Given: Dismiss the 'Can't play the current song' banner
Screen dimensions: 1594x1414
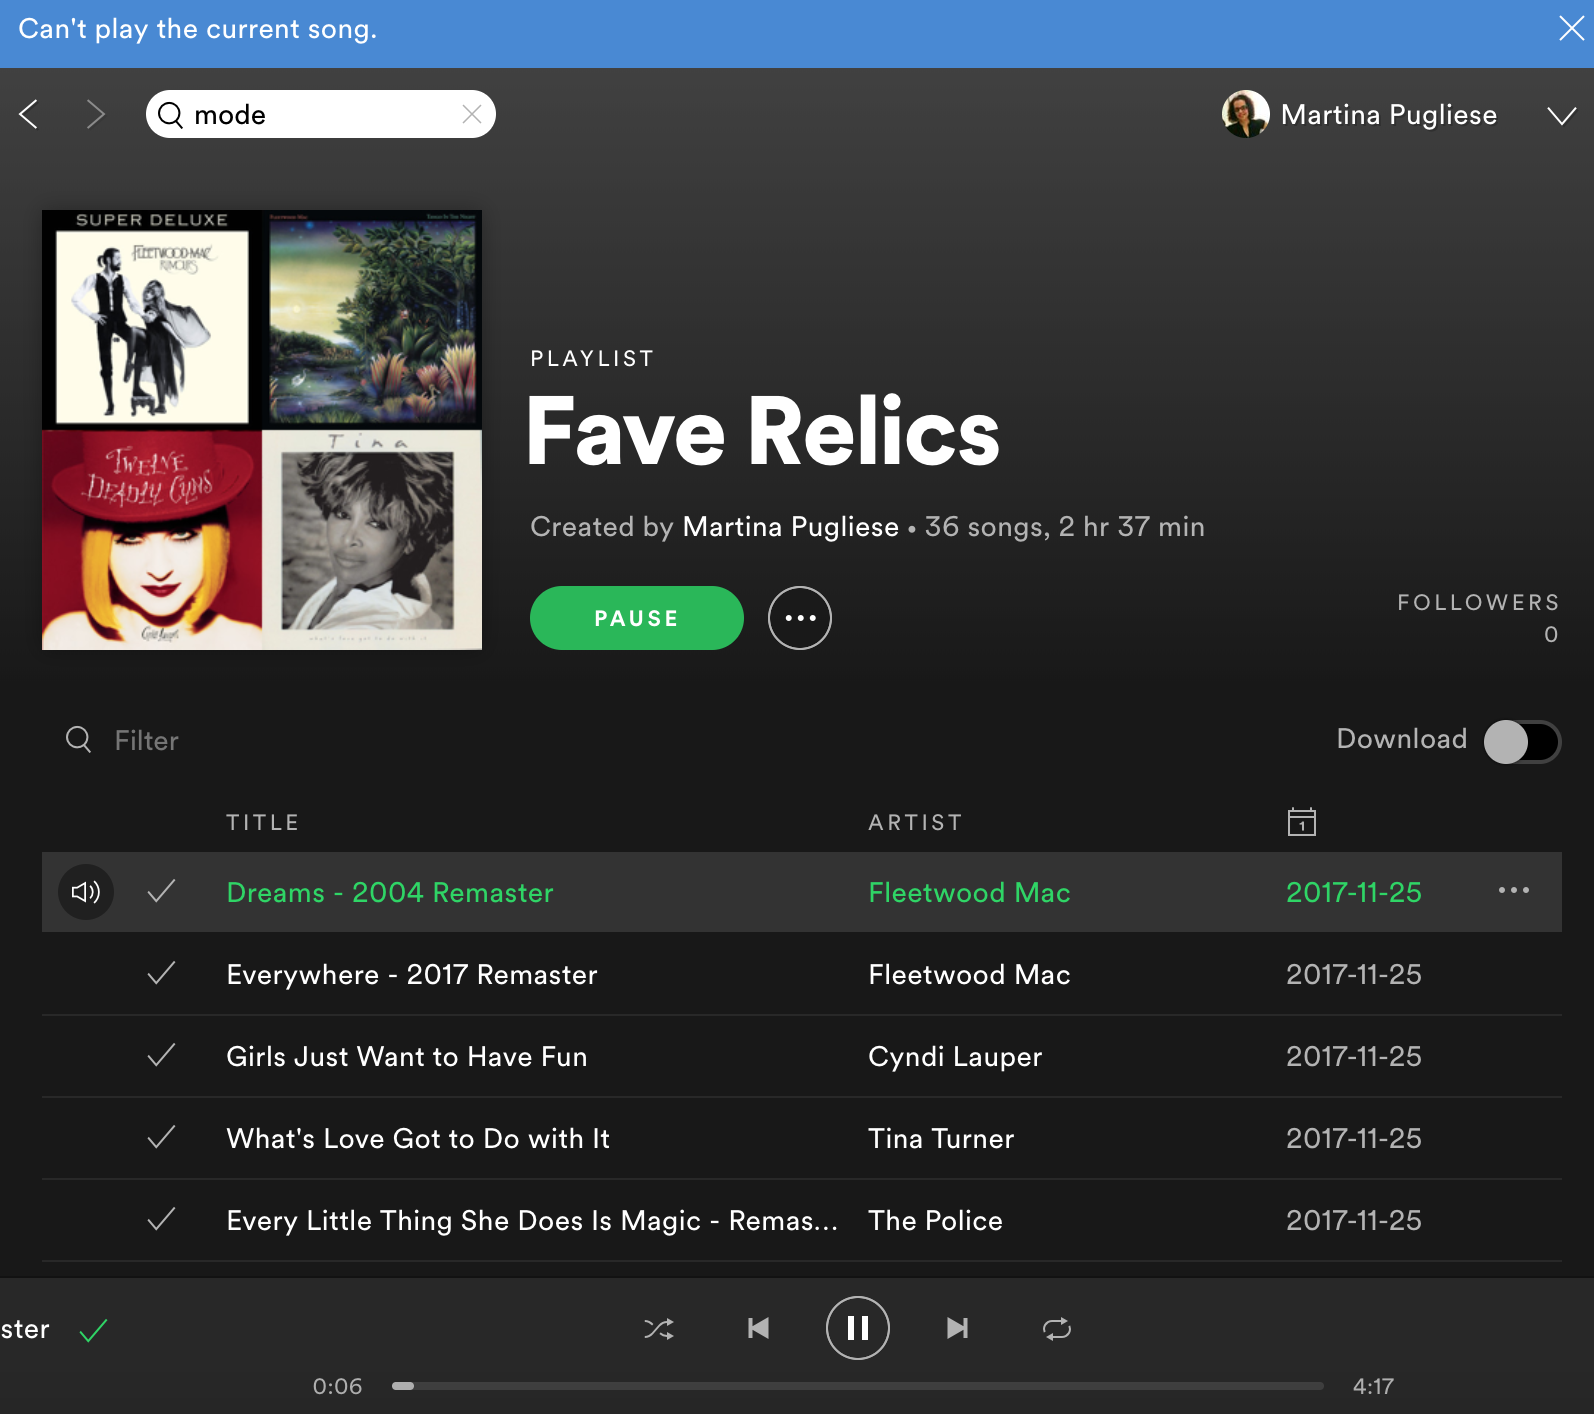Looking at the screenshot, I should coord(1571,29).
